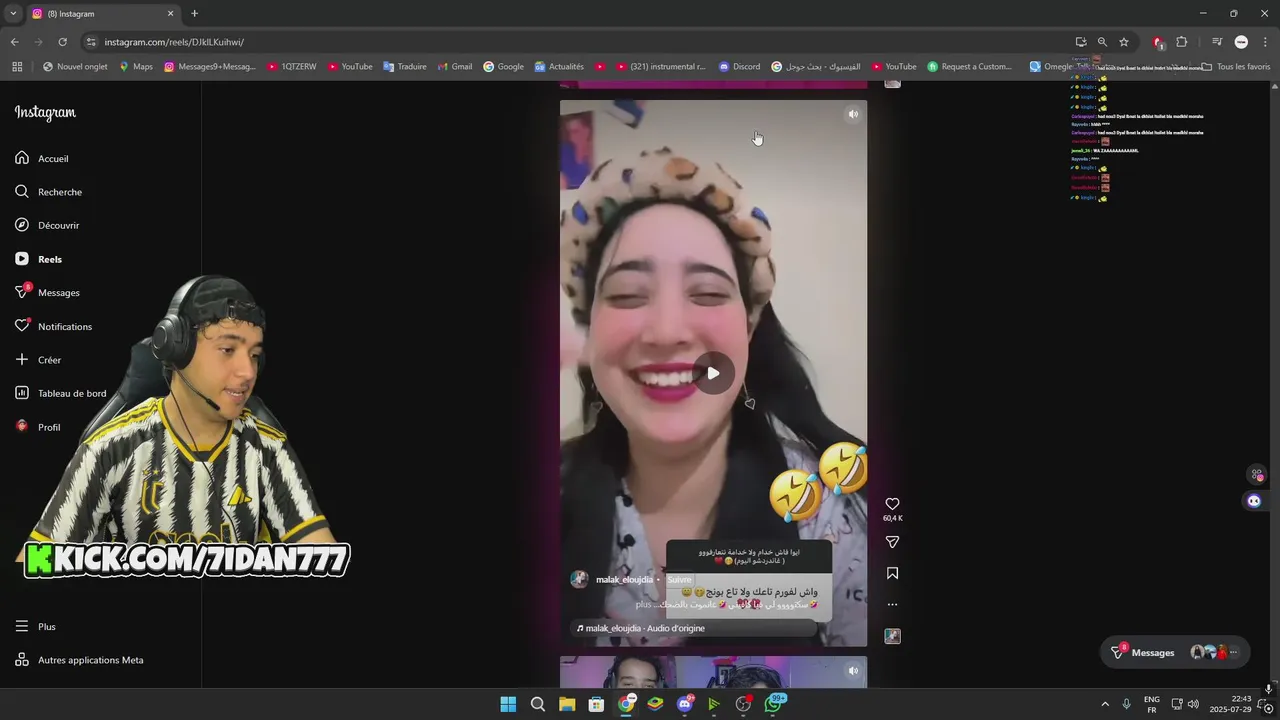Bookmark this page with star icon
This screenshot has width=1280, height=720.
1124,42
